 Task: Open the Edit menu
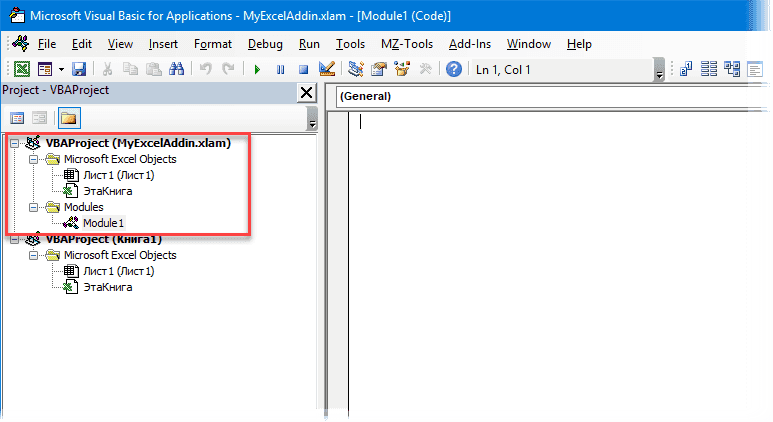82,44
